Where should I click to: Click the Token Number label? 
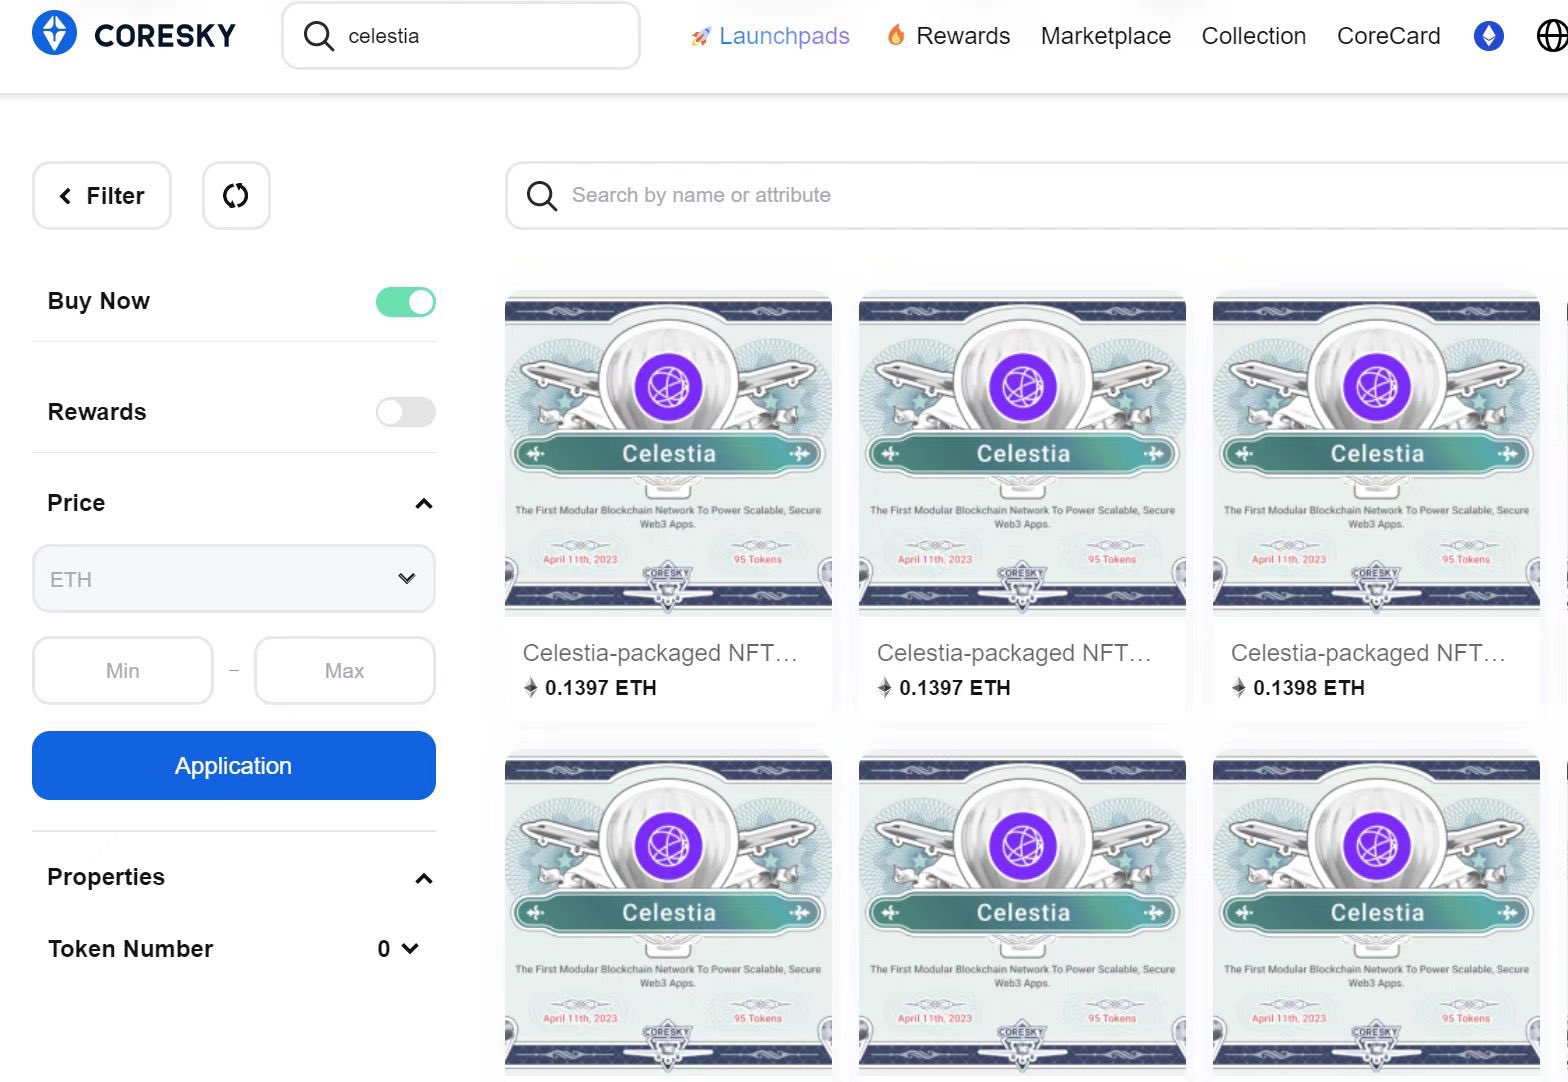tap(131, 949)
